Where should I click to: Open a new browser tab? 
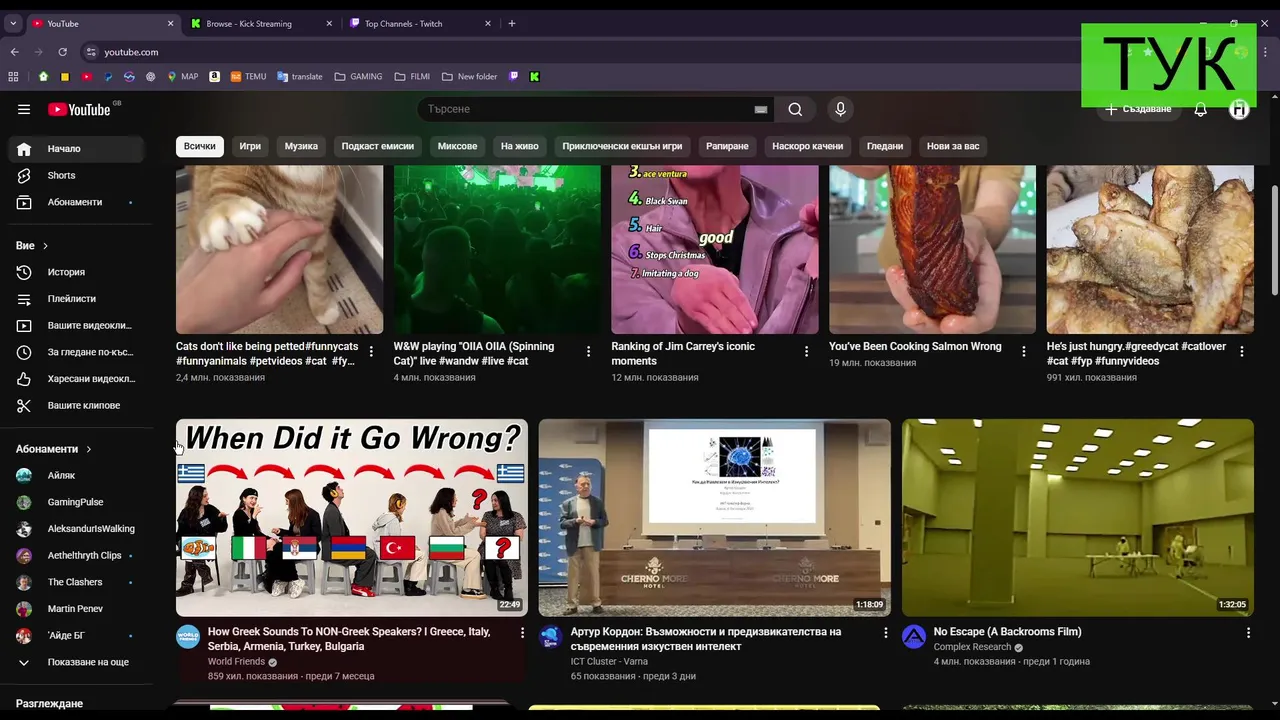click(x=512, y=23)
